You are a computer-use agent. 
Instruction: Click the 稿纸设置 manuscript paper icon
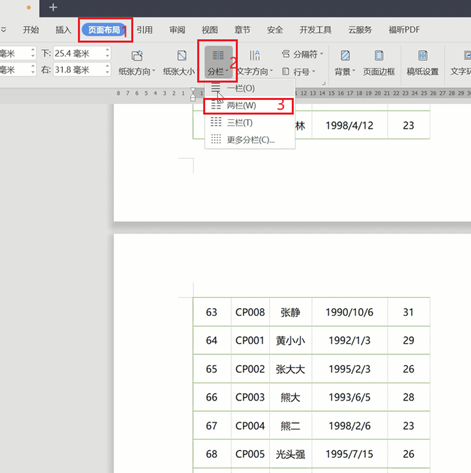(423, 55)
